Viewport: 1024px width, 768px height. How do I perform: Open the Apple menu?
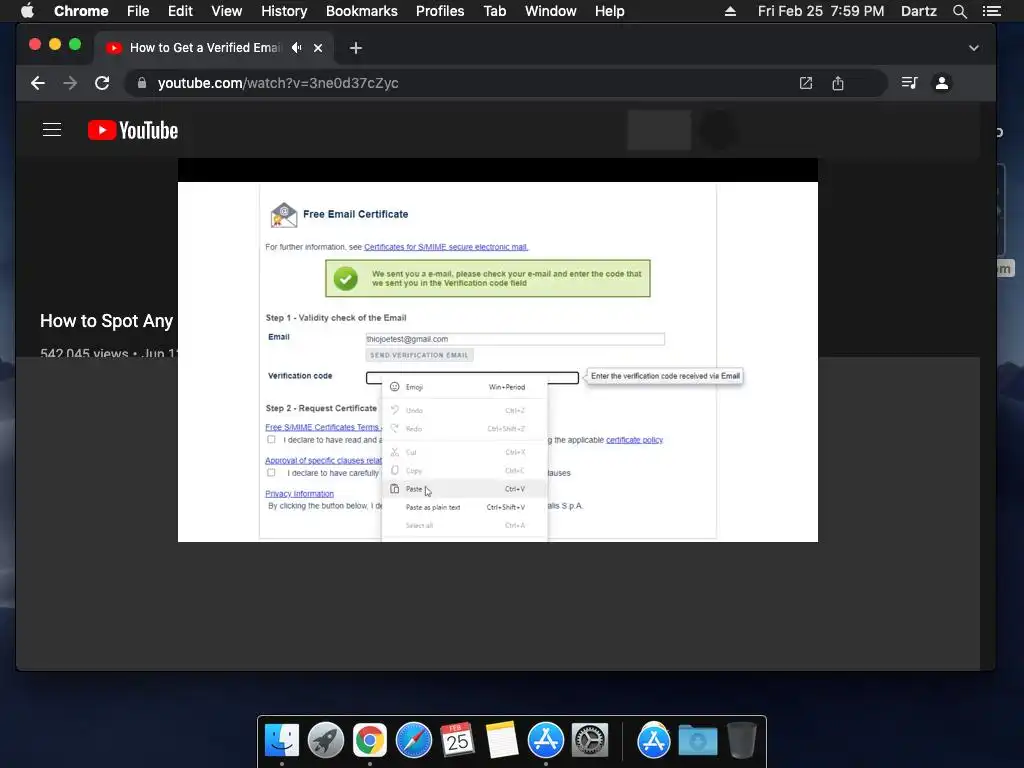[x=27, y=11]
